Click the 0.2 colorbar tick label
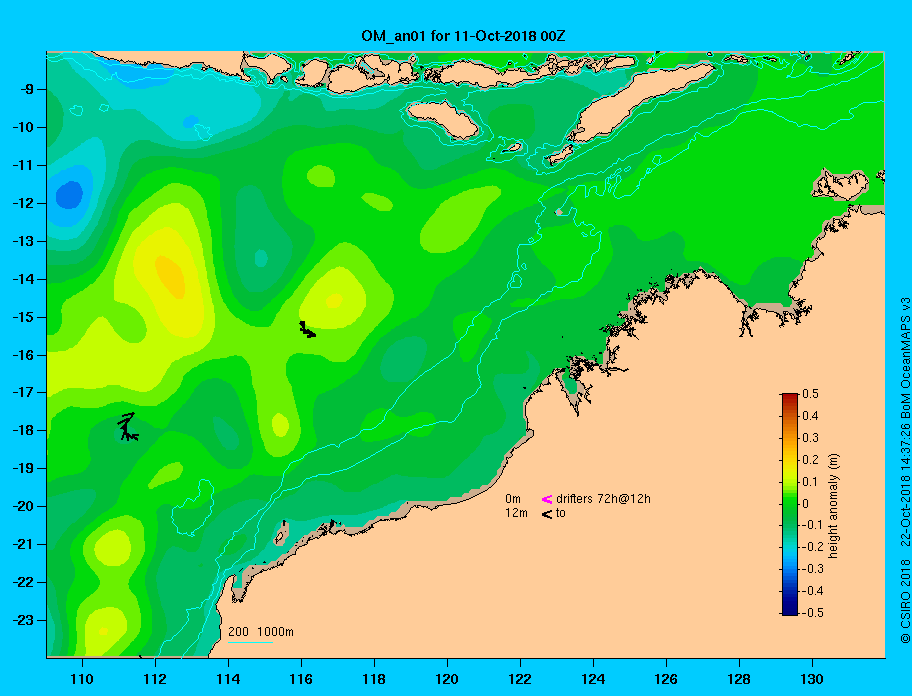 coord(810,460)
